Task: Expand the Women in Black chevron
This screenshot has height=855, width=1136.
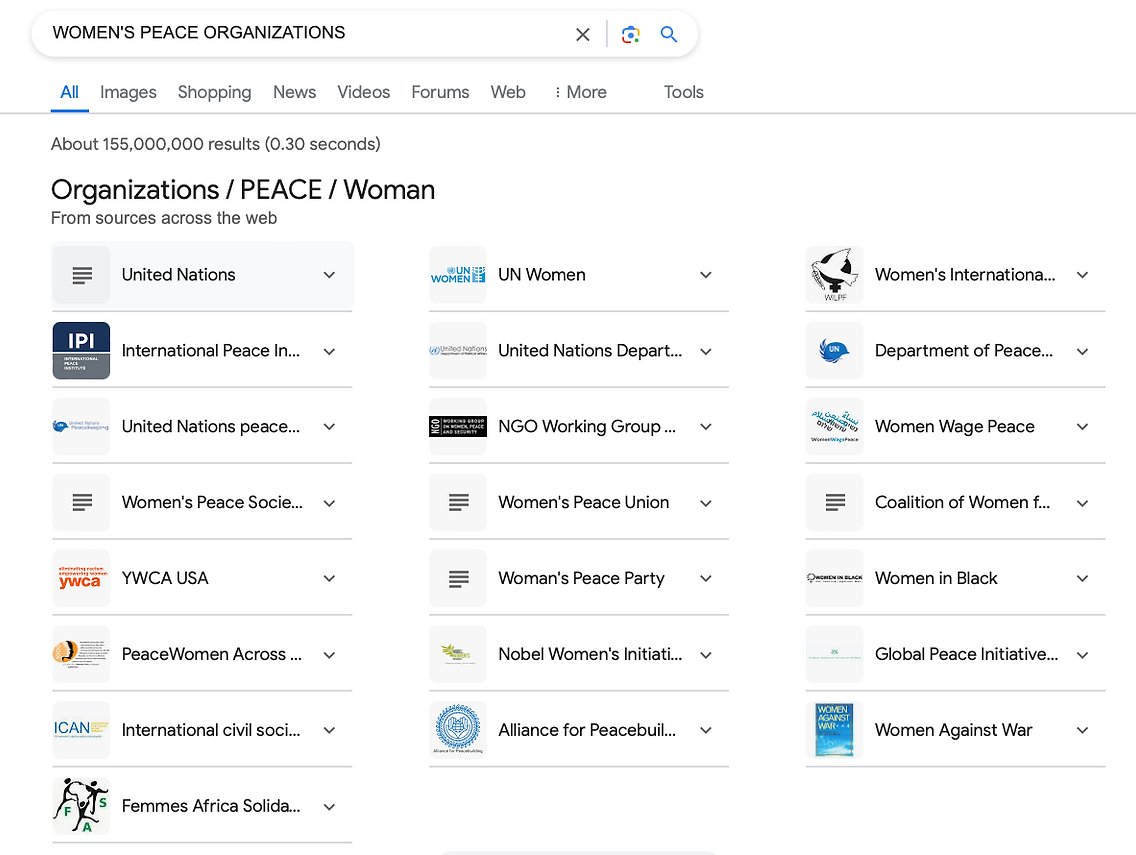Action: tap(1082, 578)
